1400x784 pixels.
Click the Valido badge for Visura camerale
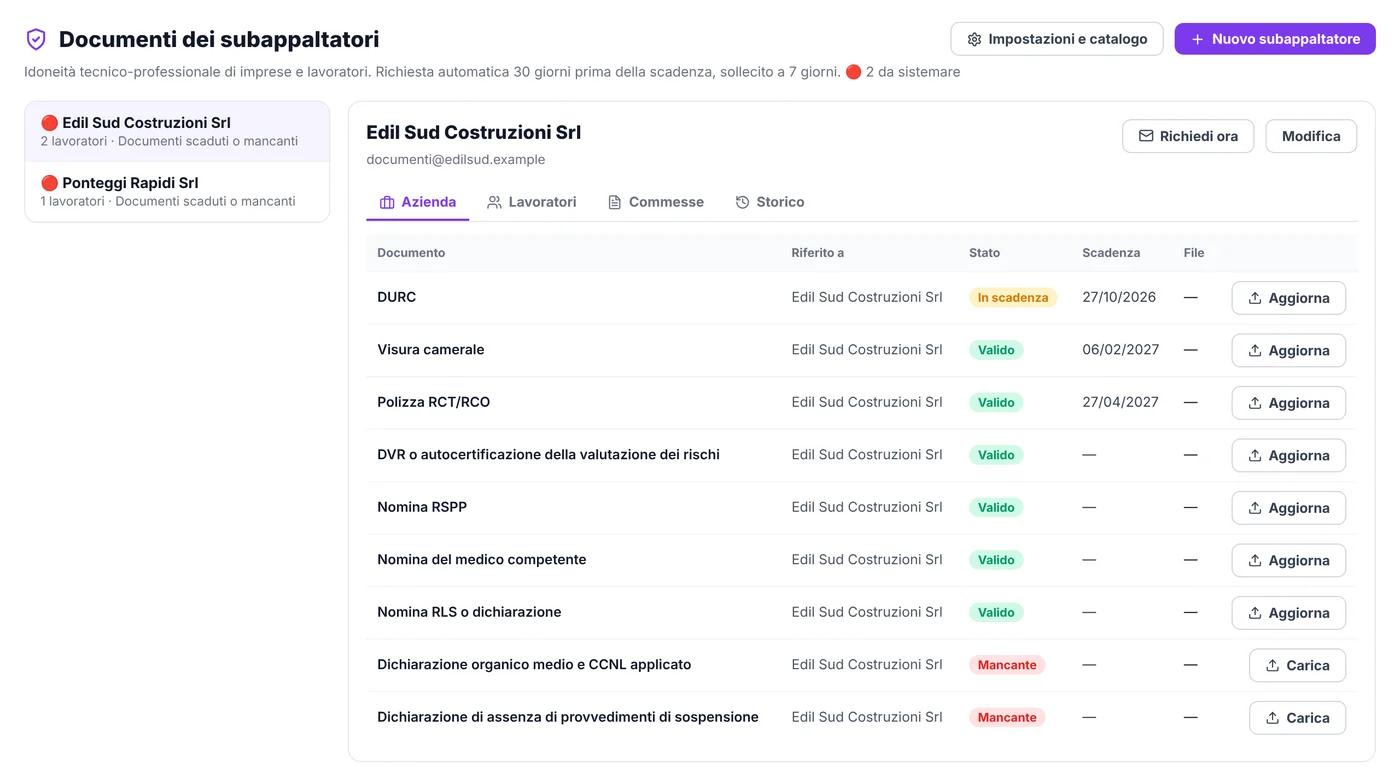pos(996,350)
